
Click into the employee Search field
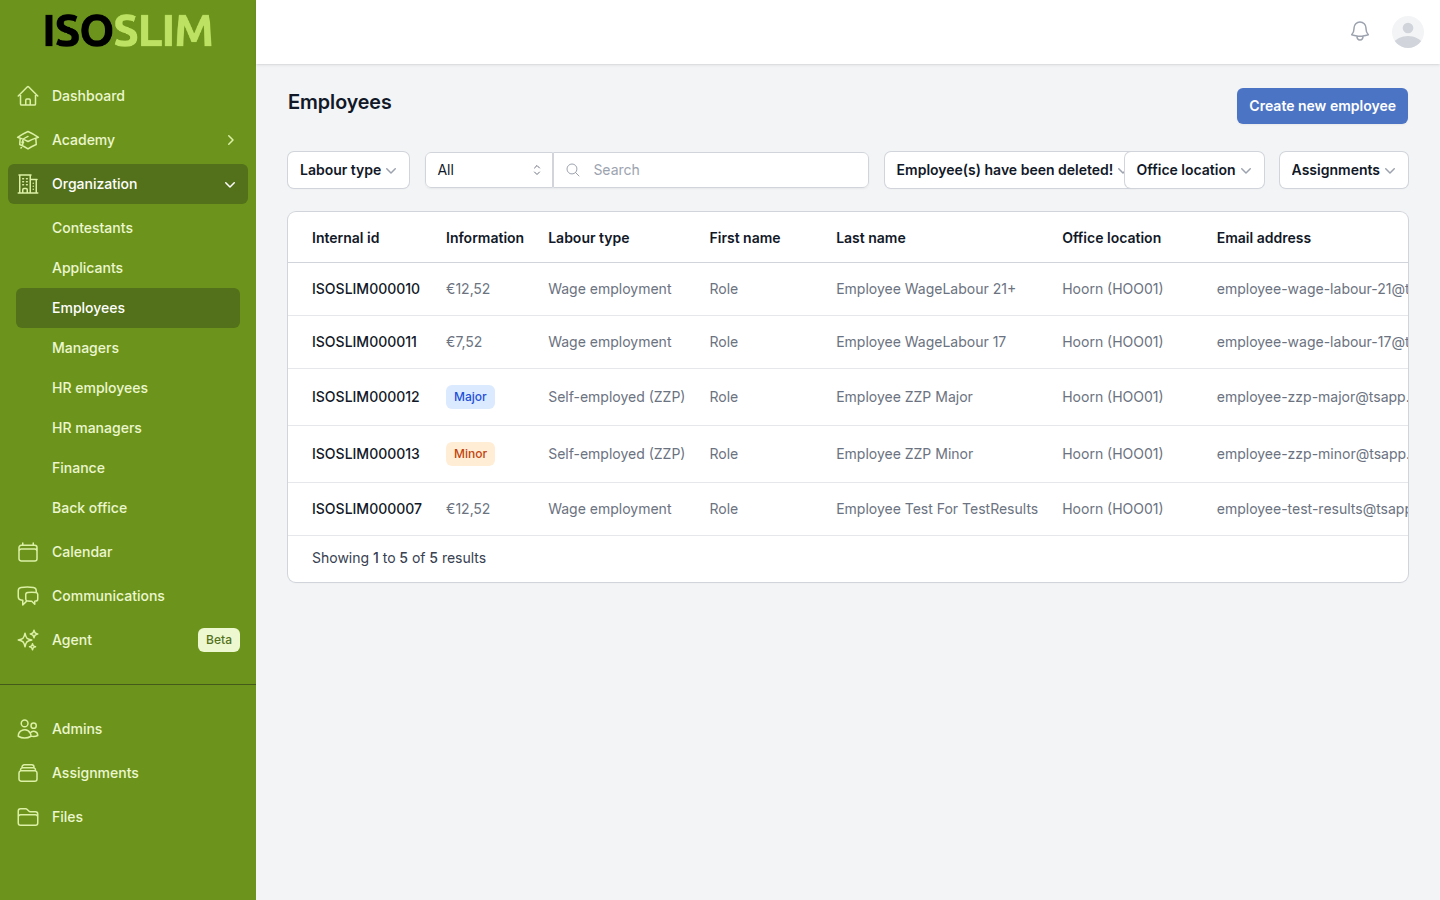720,170
